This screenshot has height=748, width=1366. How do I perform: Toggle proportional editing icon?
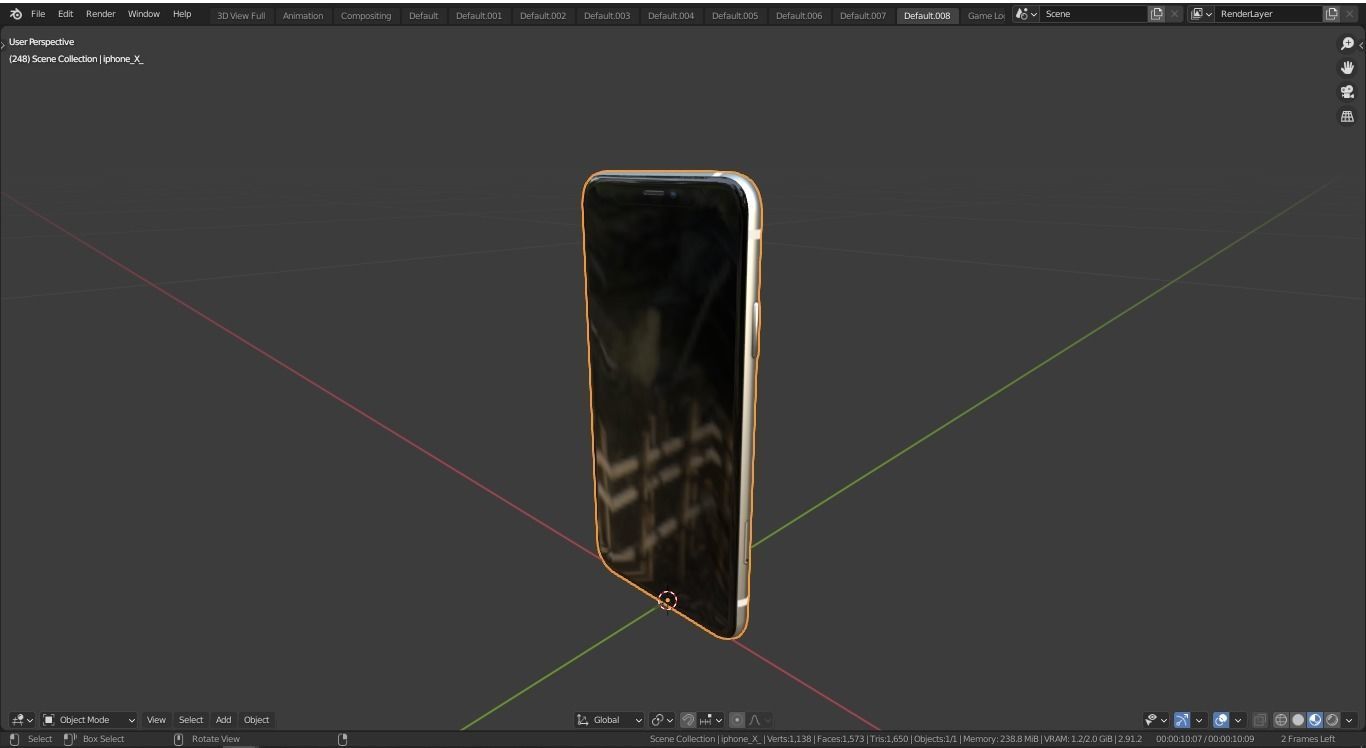click(737, 720)
